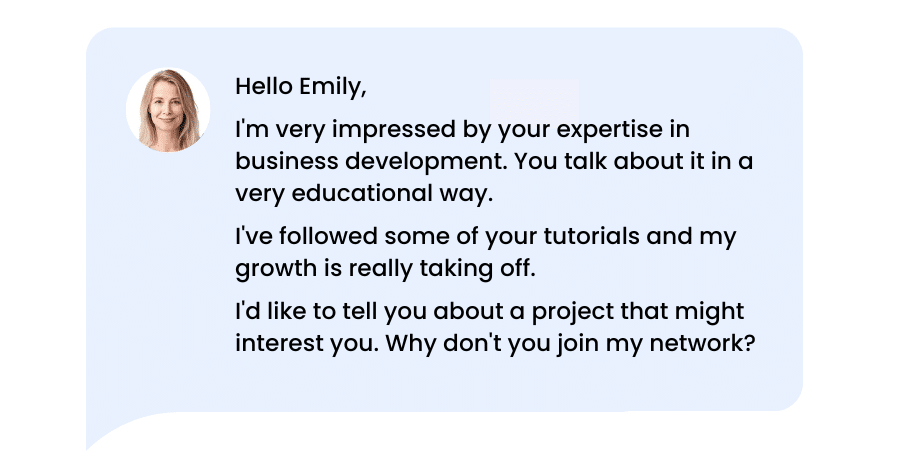Click the phrase 'business development'
The height and width of the screenshot is (474, 906).
pyautogui.click(x=371, y=161)
